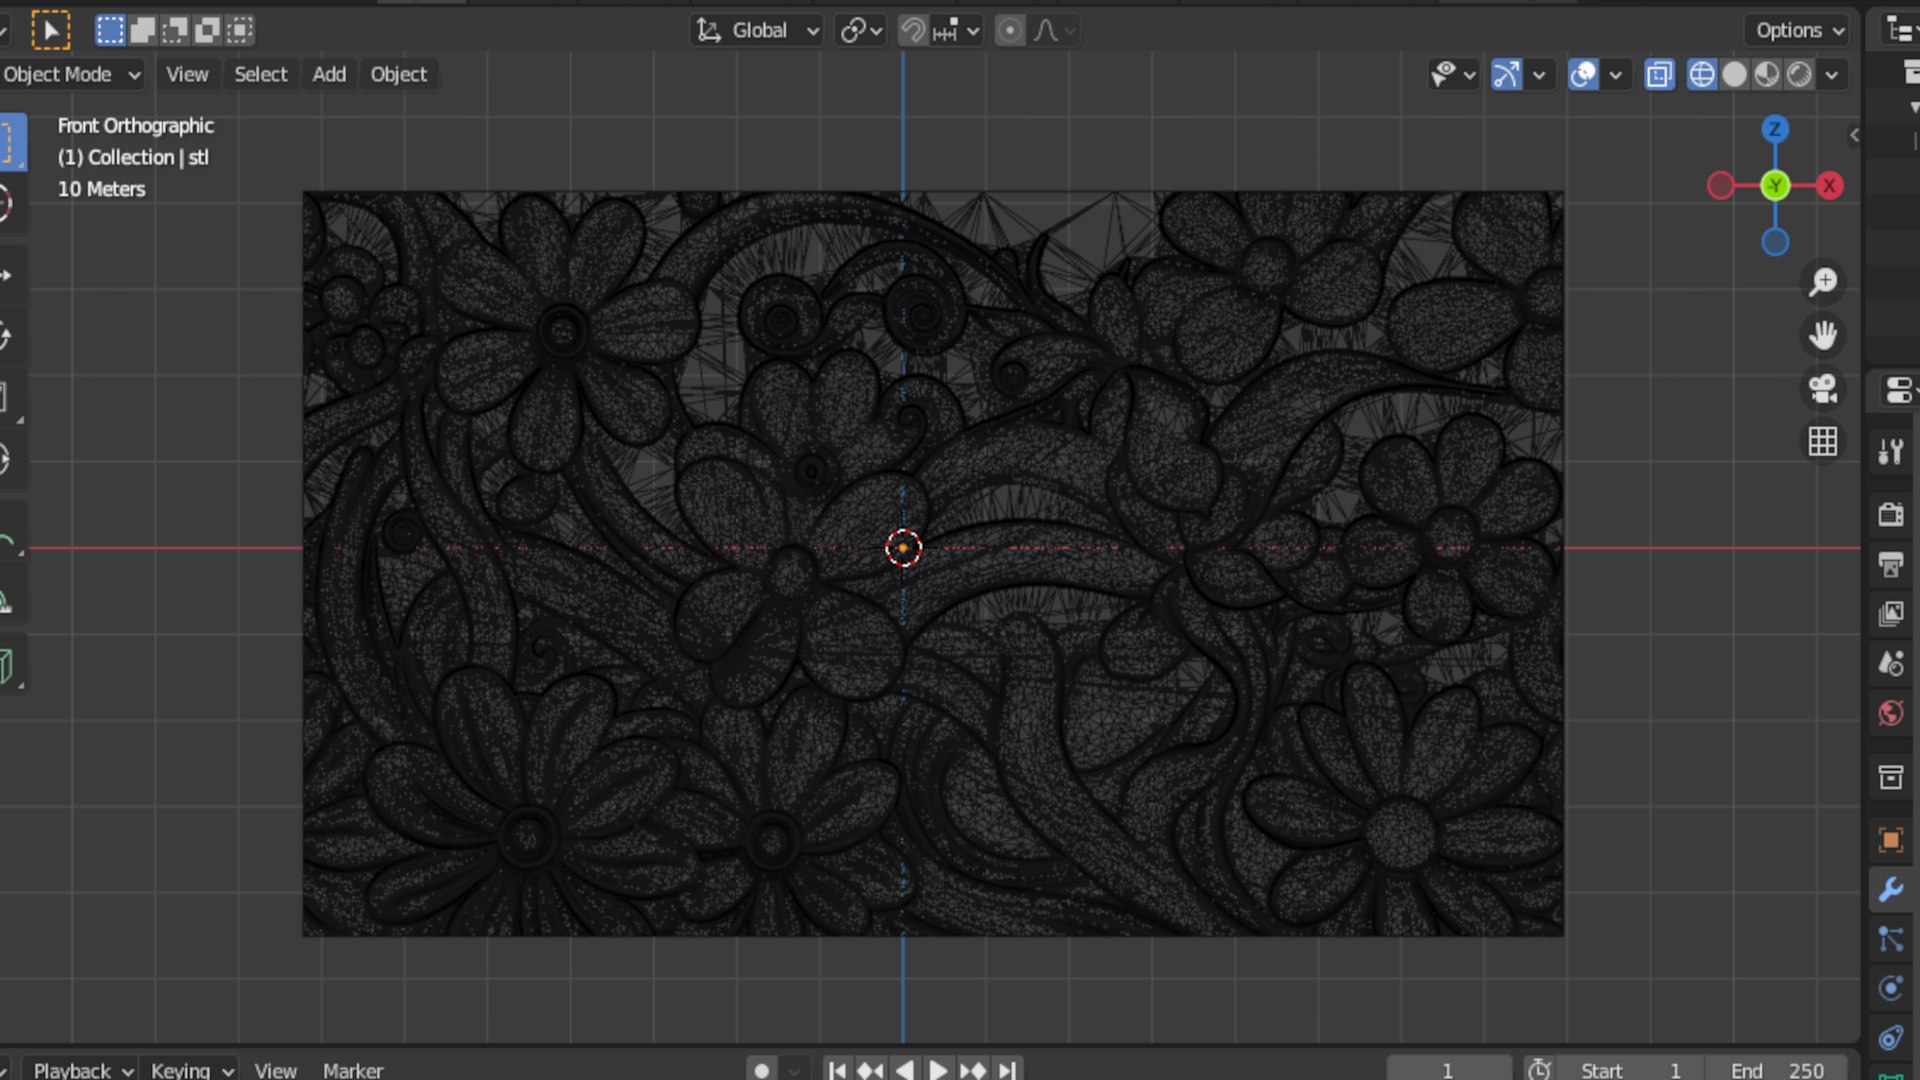The height and width of the screenshot is (1080, 1920).
Task: Open the Object properties orange square tab
Action: [1890, 840]
